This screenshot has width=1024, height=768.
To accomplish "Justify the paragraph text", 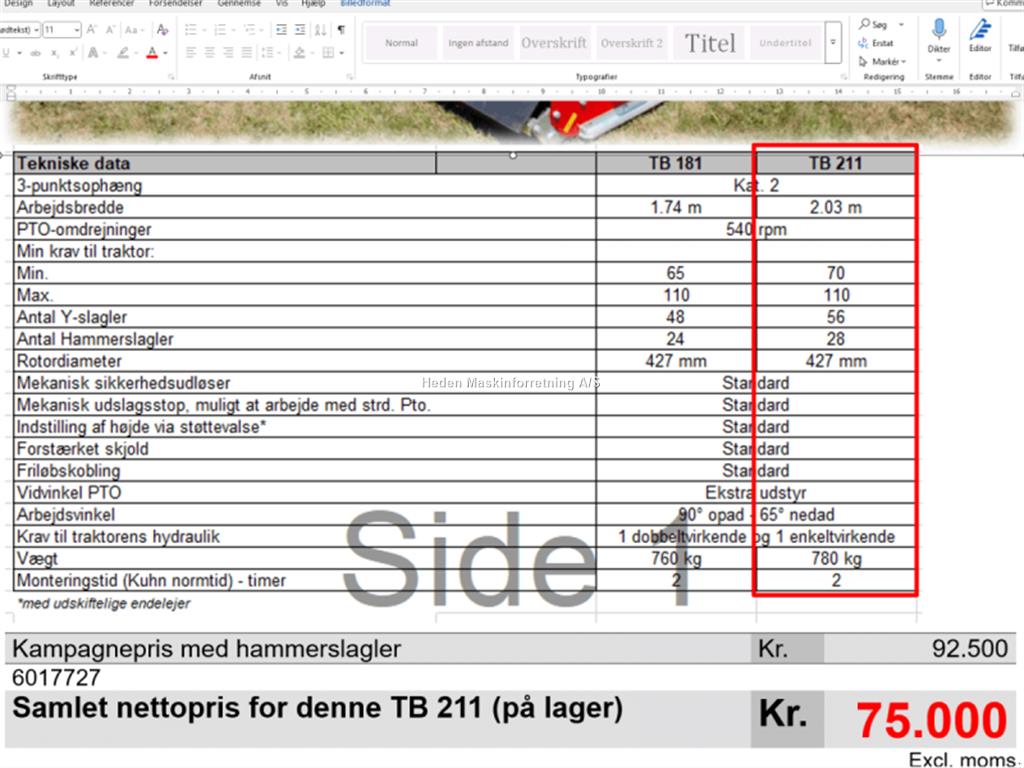I will point(248,52).
